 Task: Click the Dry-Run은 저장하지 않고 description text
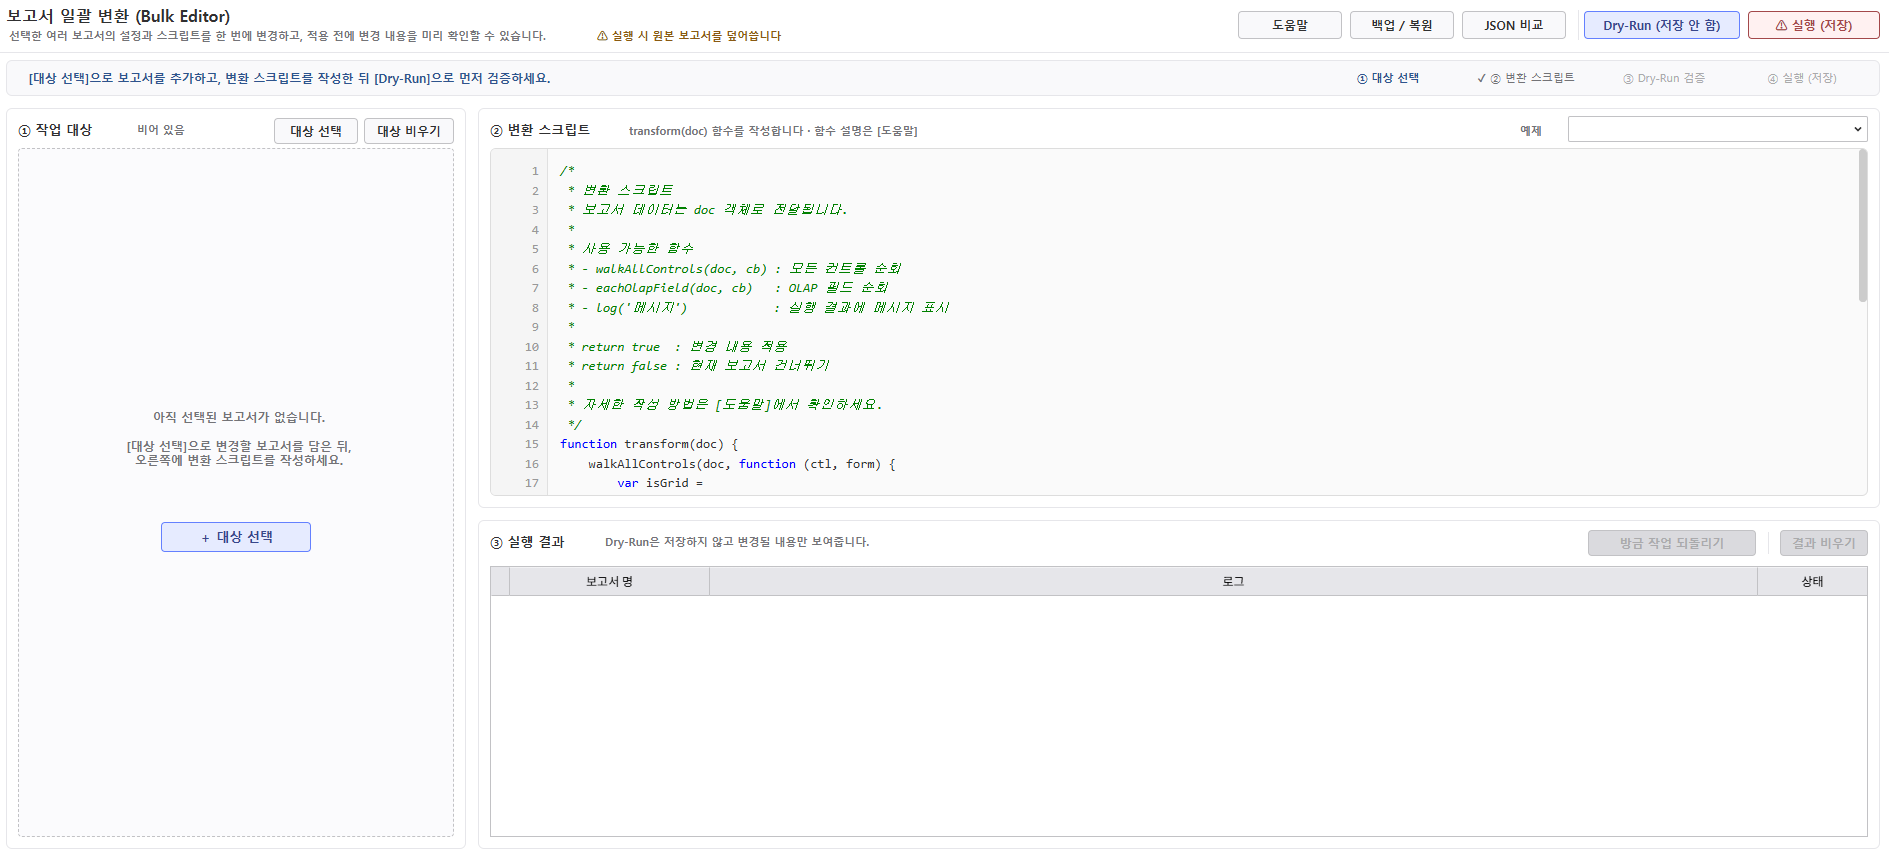737,542
